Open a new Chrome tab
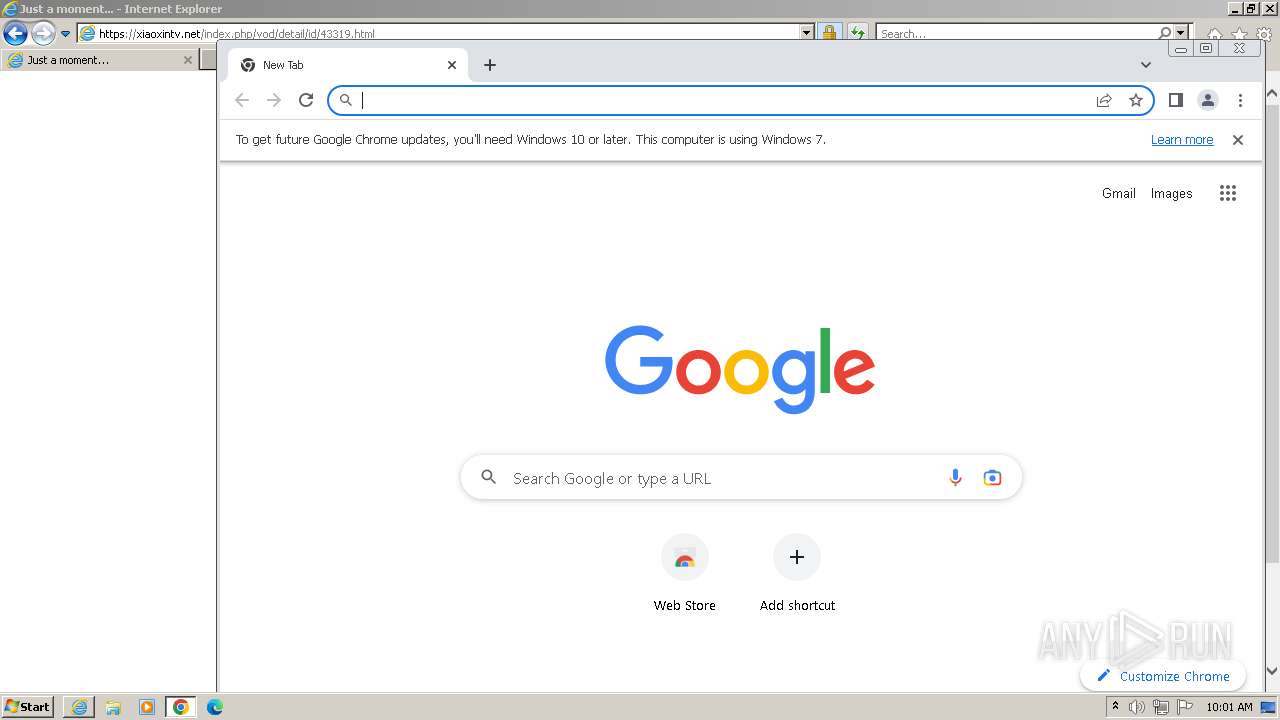Viewport: 1280px width, 720px height. [x=490, y=65]
